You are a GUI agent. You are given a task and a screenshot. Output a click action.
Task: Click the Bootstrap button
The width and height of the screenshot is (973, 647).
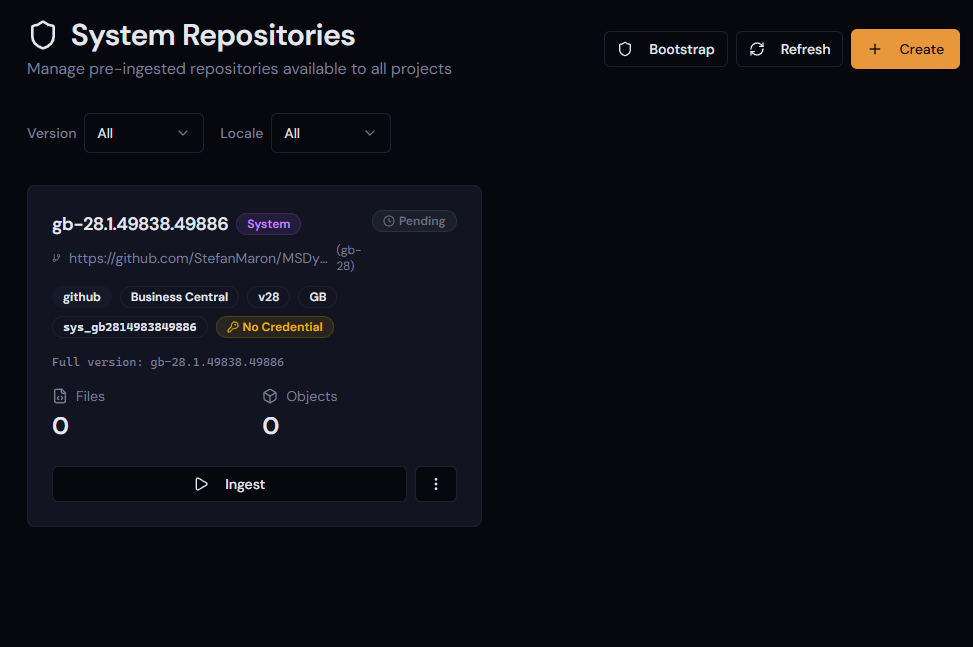tap(665, 49)
